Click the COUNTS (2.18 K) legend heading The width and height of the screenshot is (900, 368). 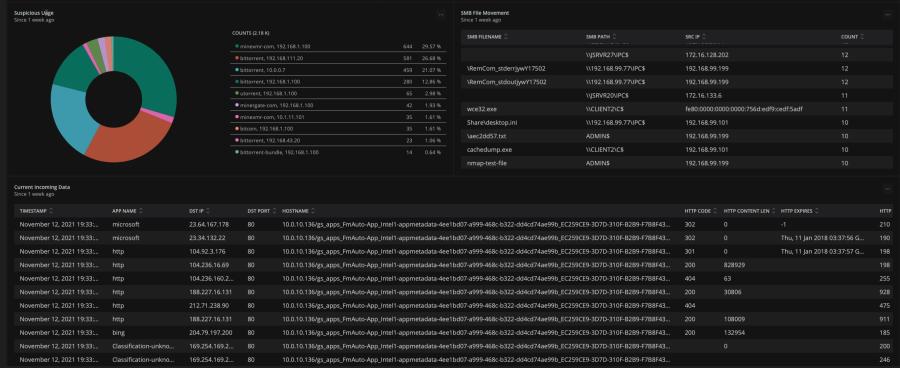click(251, 33)
